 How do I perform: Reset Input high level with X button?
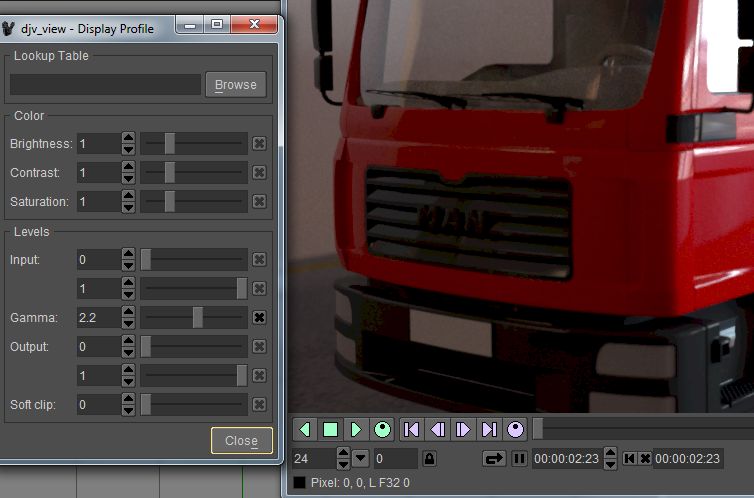point(259,288)
